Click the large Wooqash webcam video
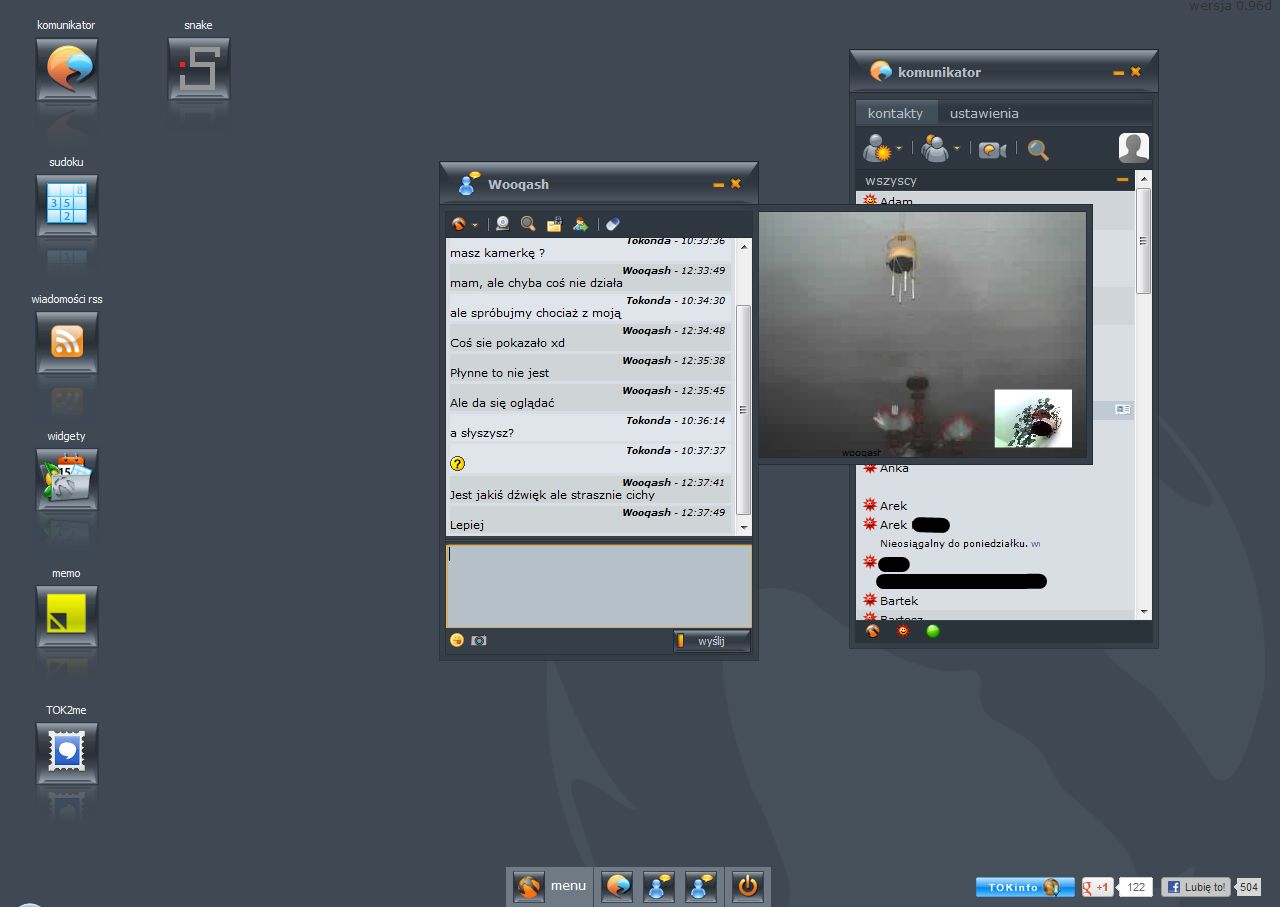1280x907 pixels. pos(922,333)
